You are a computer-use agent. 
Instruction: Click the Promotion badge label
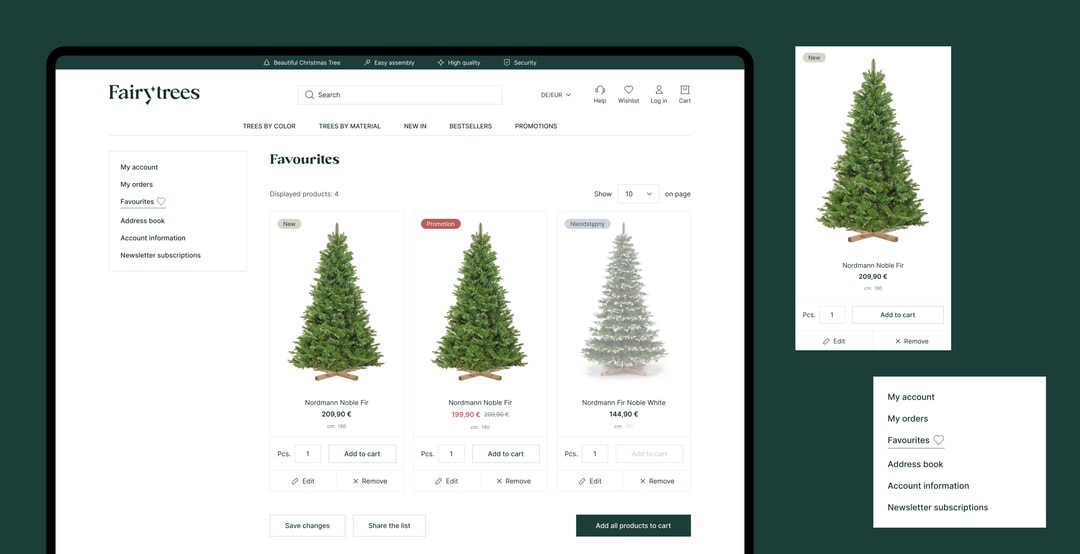[441, 224]
